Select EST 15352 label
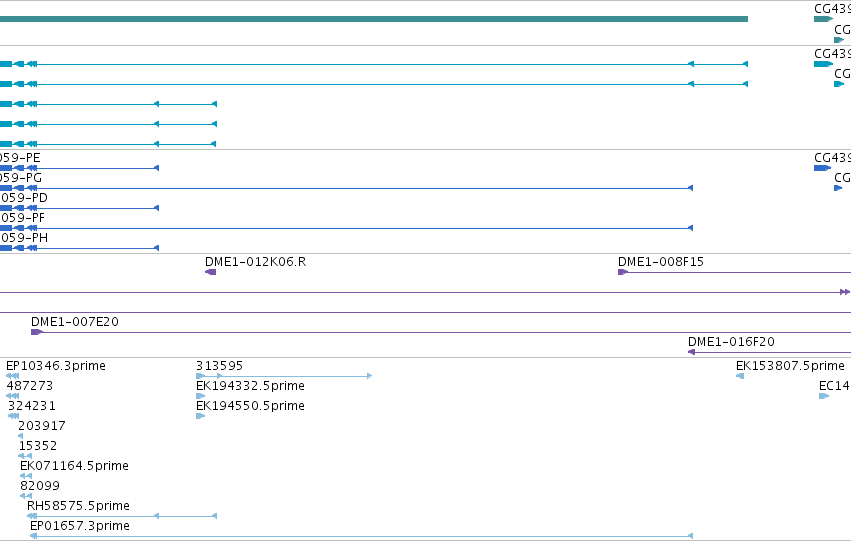The image size is (851, 541). pos(37,446)
